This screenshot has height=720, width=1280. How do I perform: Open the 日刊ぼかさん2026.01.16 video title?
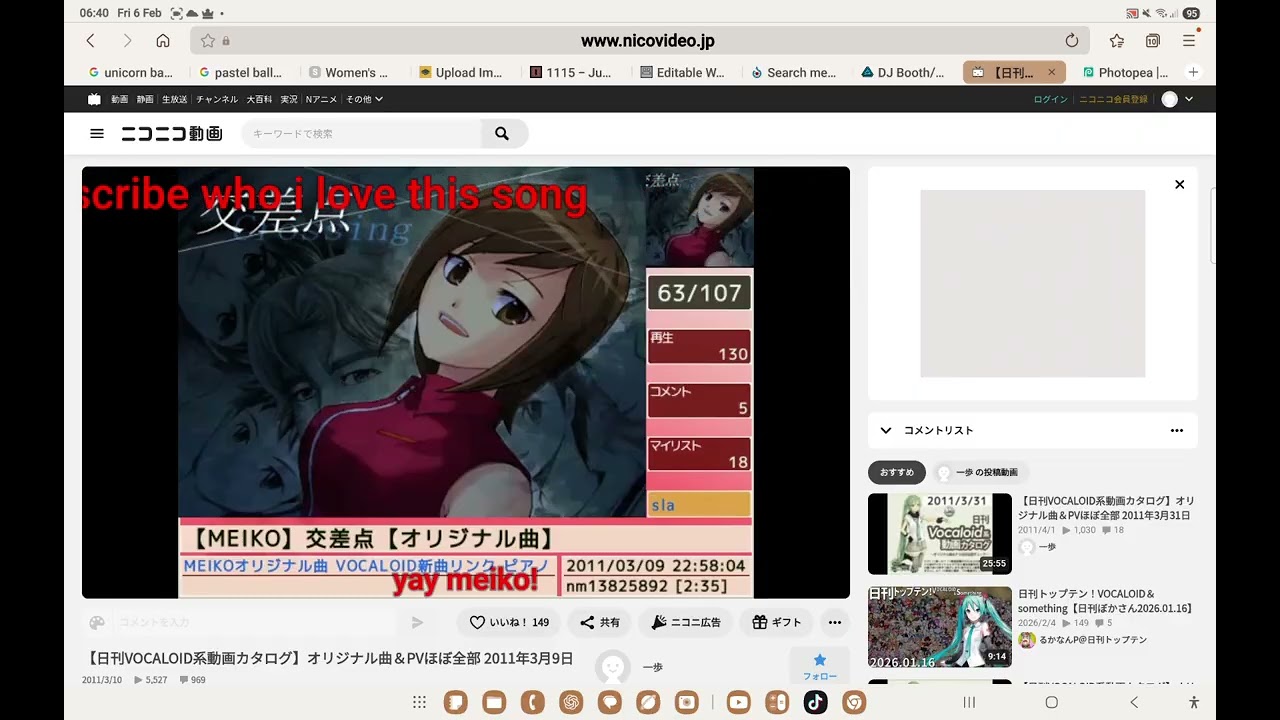pyautogui.click(x=1106, y=601)
